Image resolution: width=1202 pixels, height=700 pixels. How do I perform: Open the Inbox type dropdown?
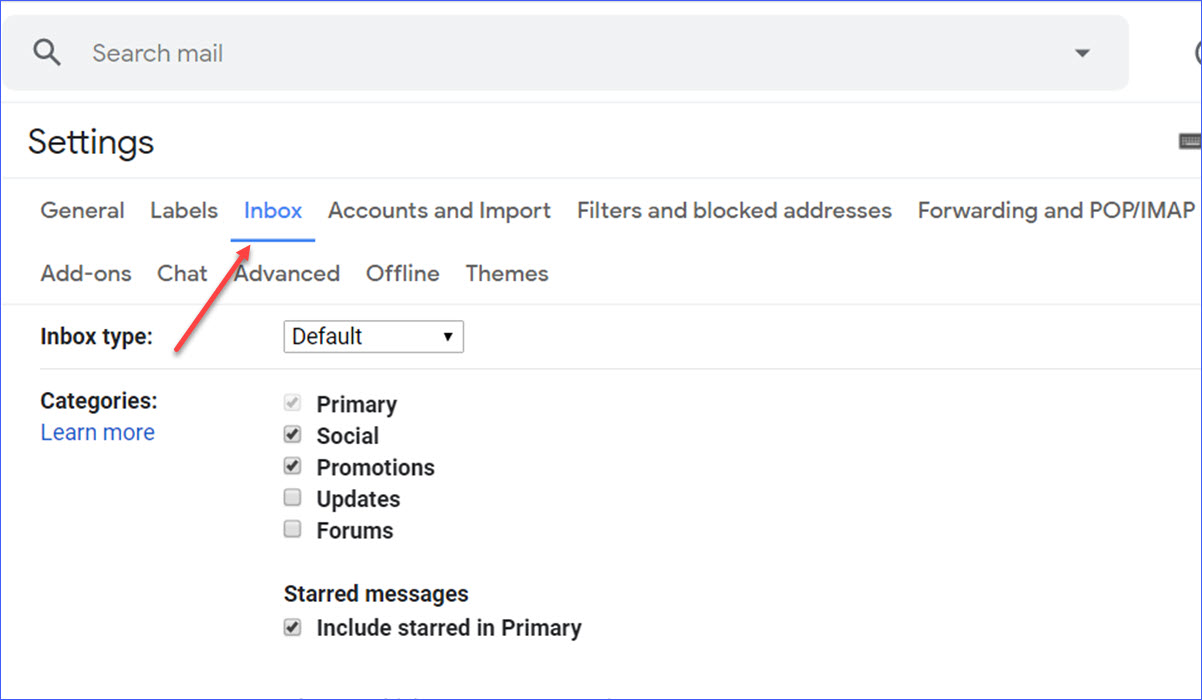pos(373,337)
